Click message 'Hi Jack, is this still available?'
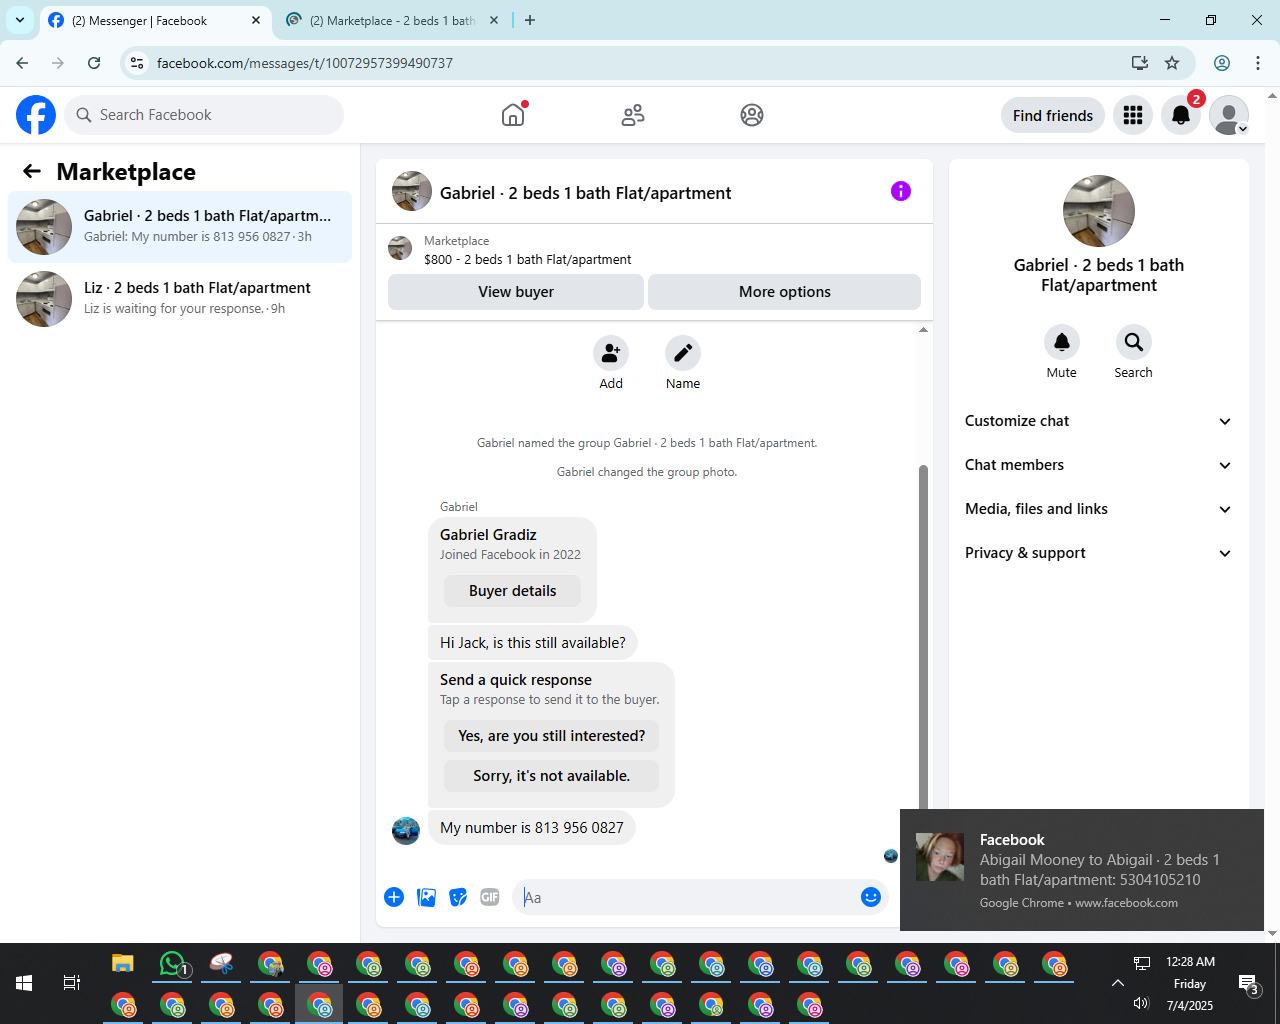The height and width of the screenshot is (1024, 1280). pos(533,643)
